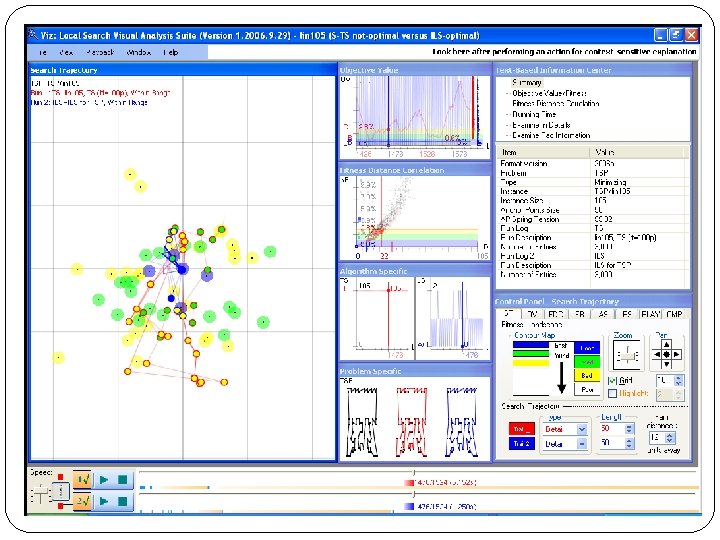720x540 pixels.
Task: Click the Fitness Distance Correlation scatter plot
Action: click(x=415, y=218)
